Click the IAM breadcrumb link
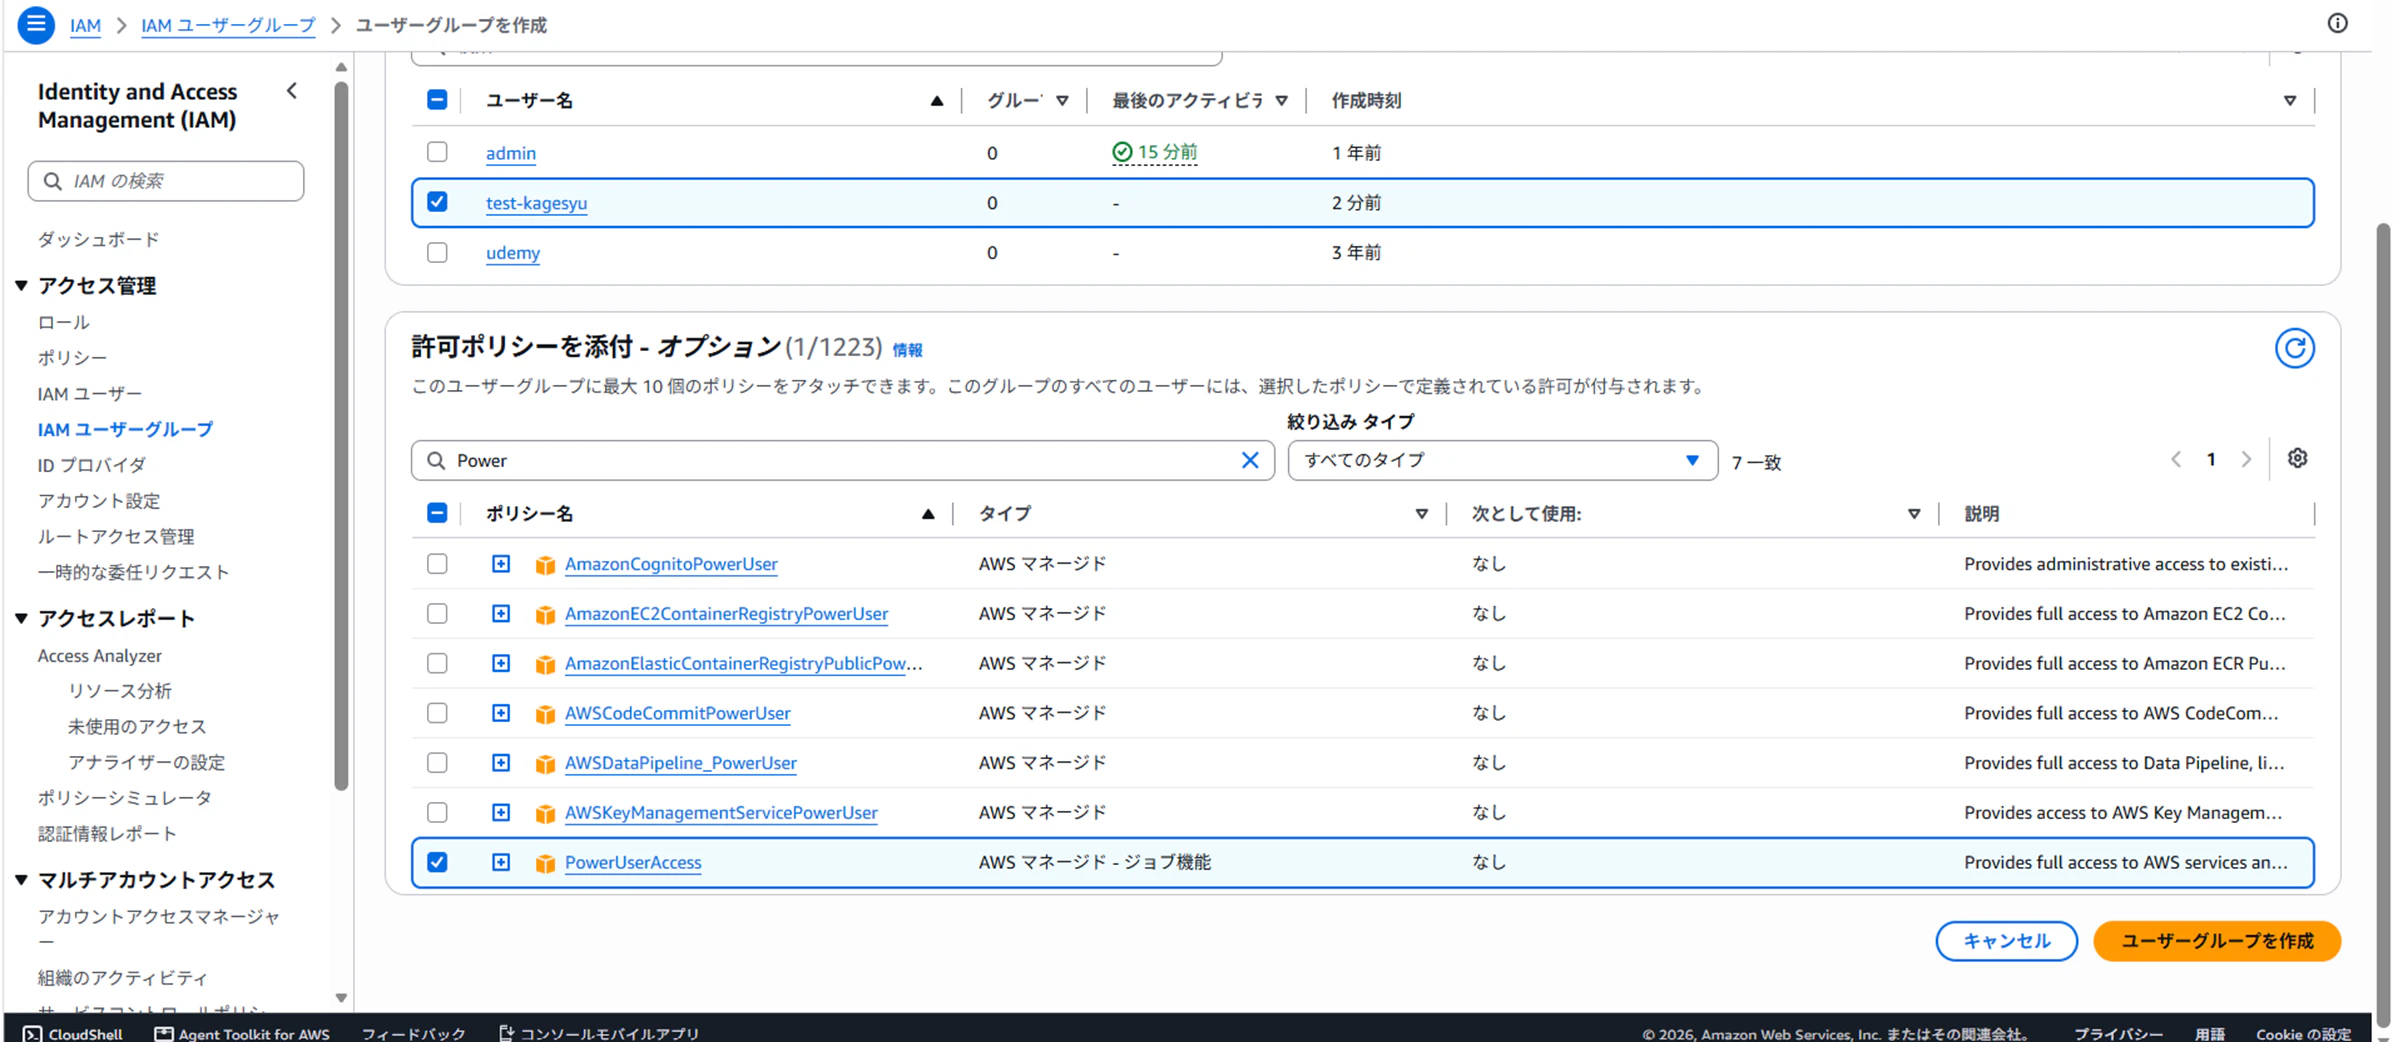Viewport: 2393px width, 1042px height. [x=85, y=25]
